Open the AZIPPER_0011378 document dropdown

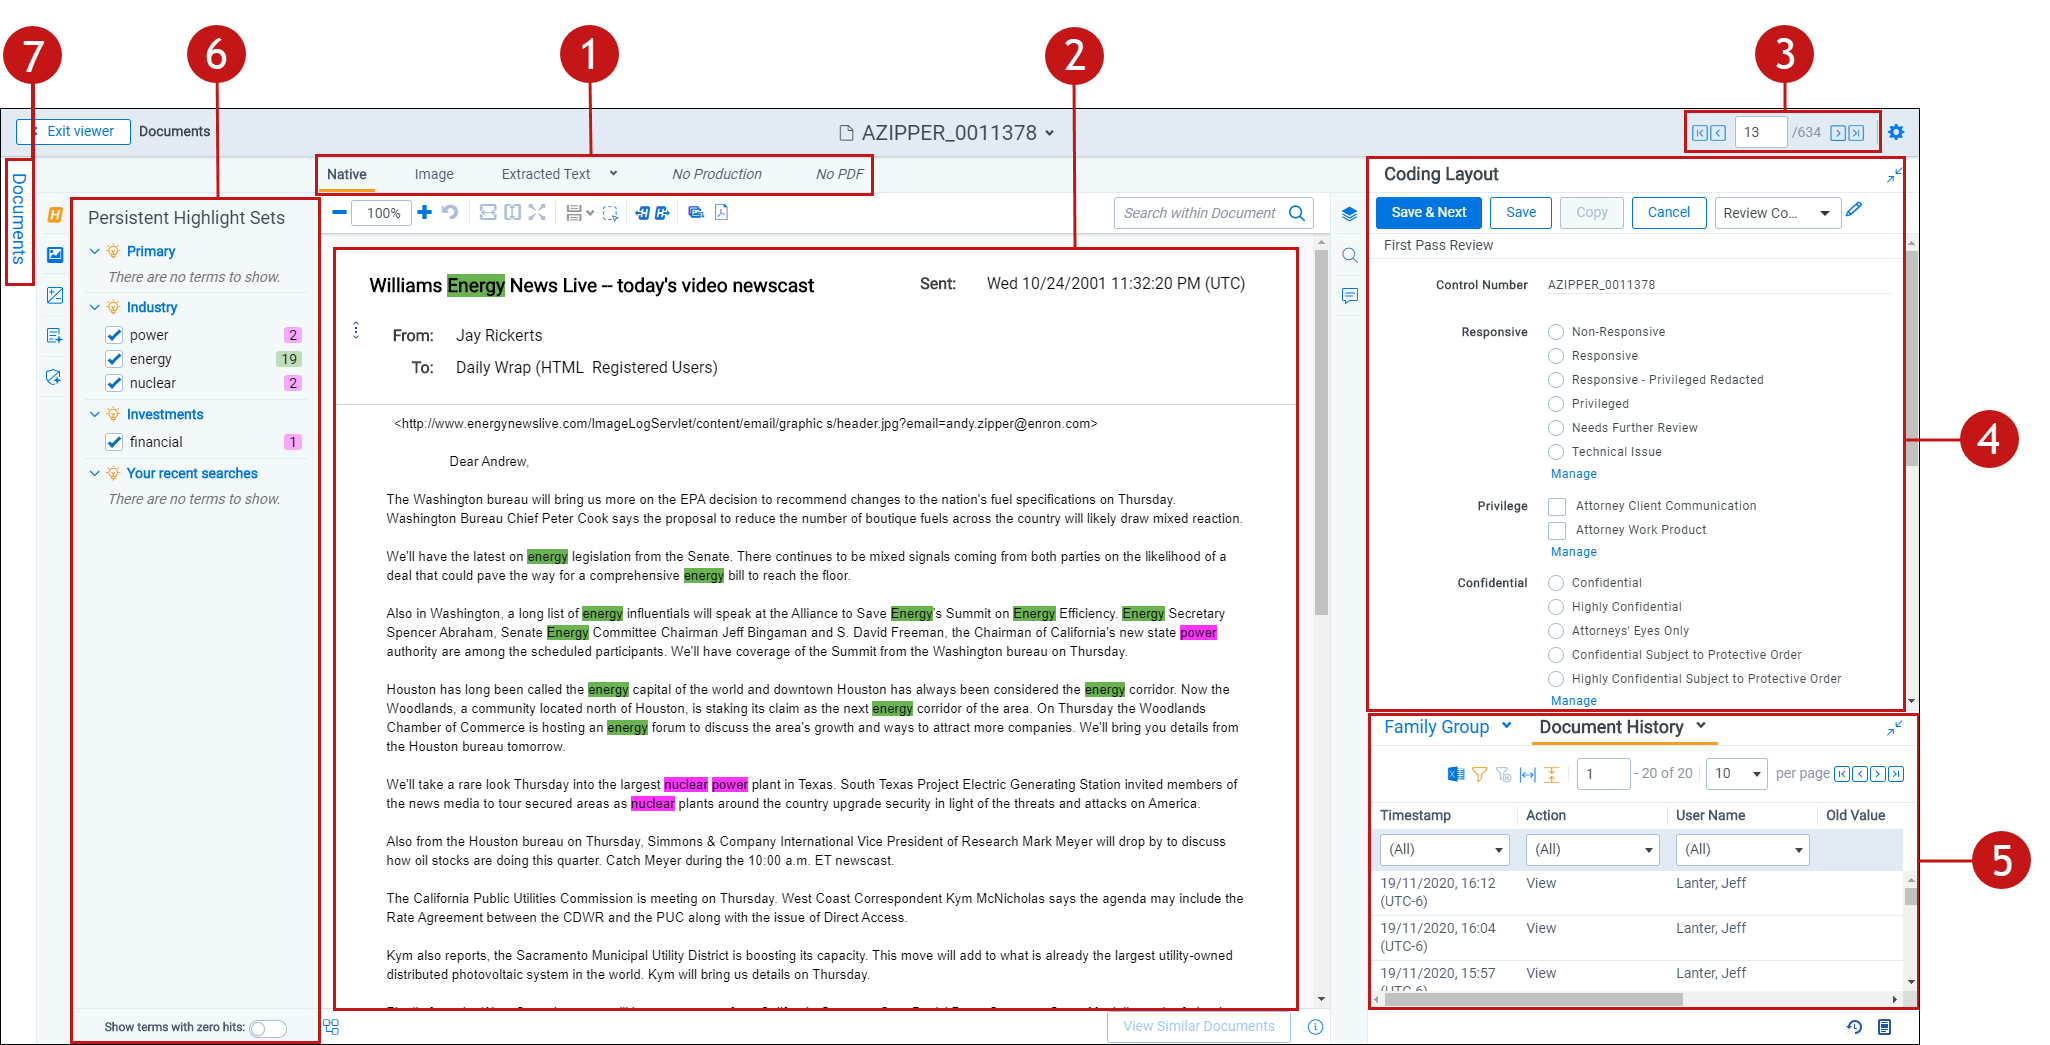[1049, 133]
